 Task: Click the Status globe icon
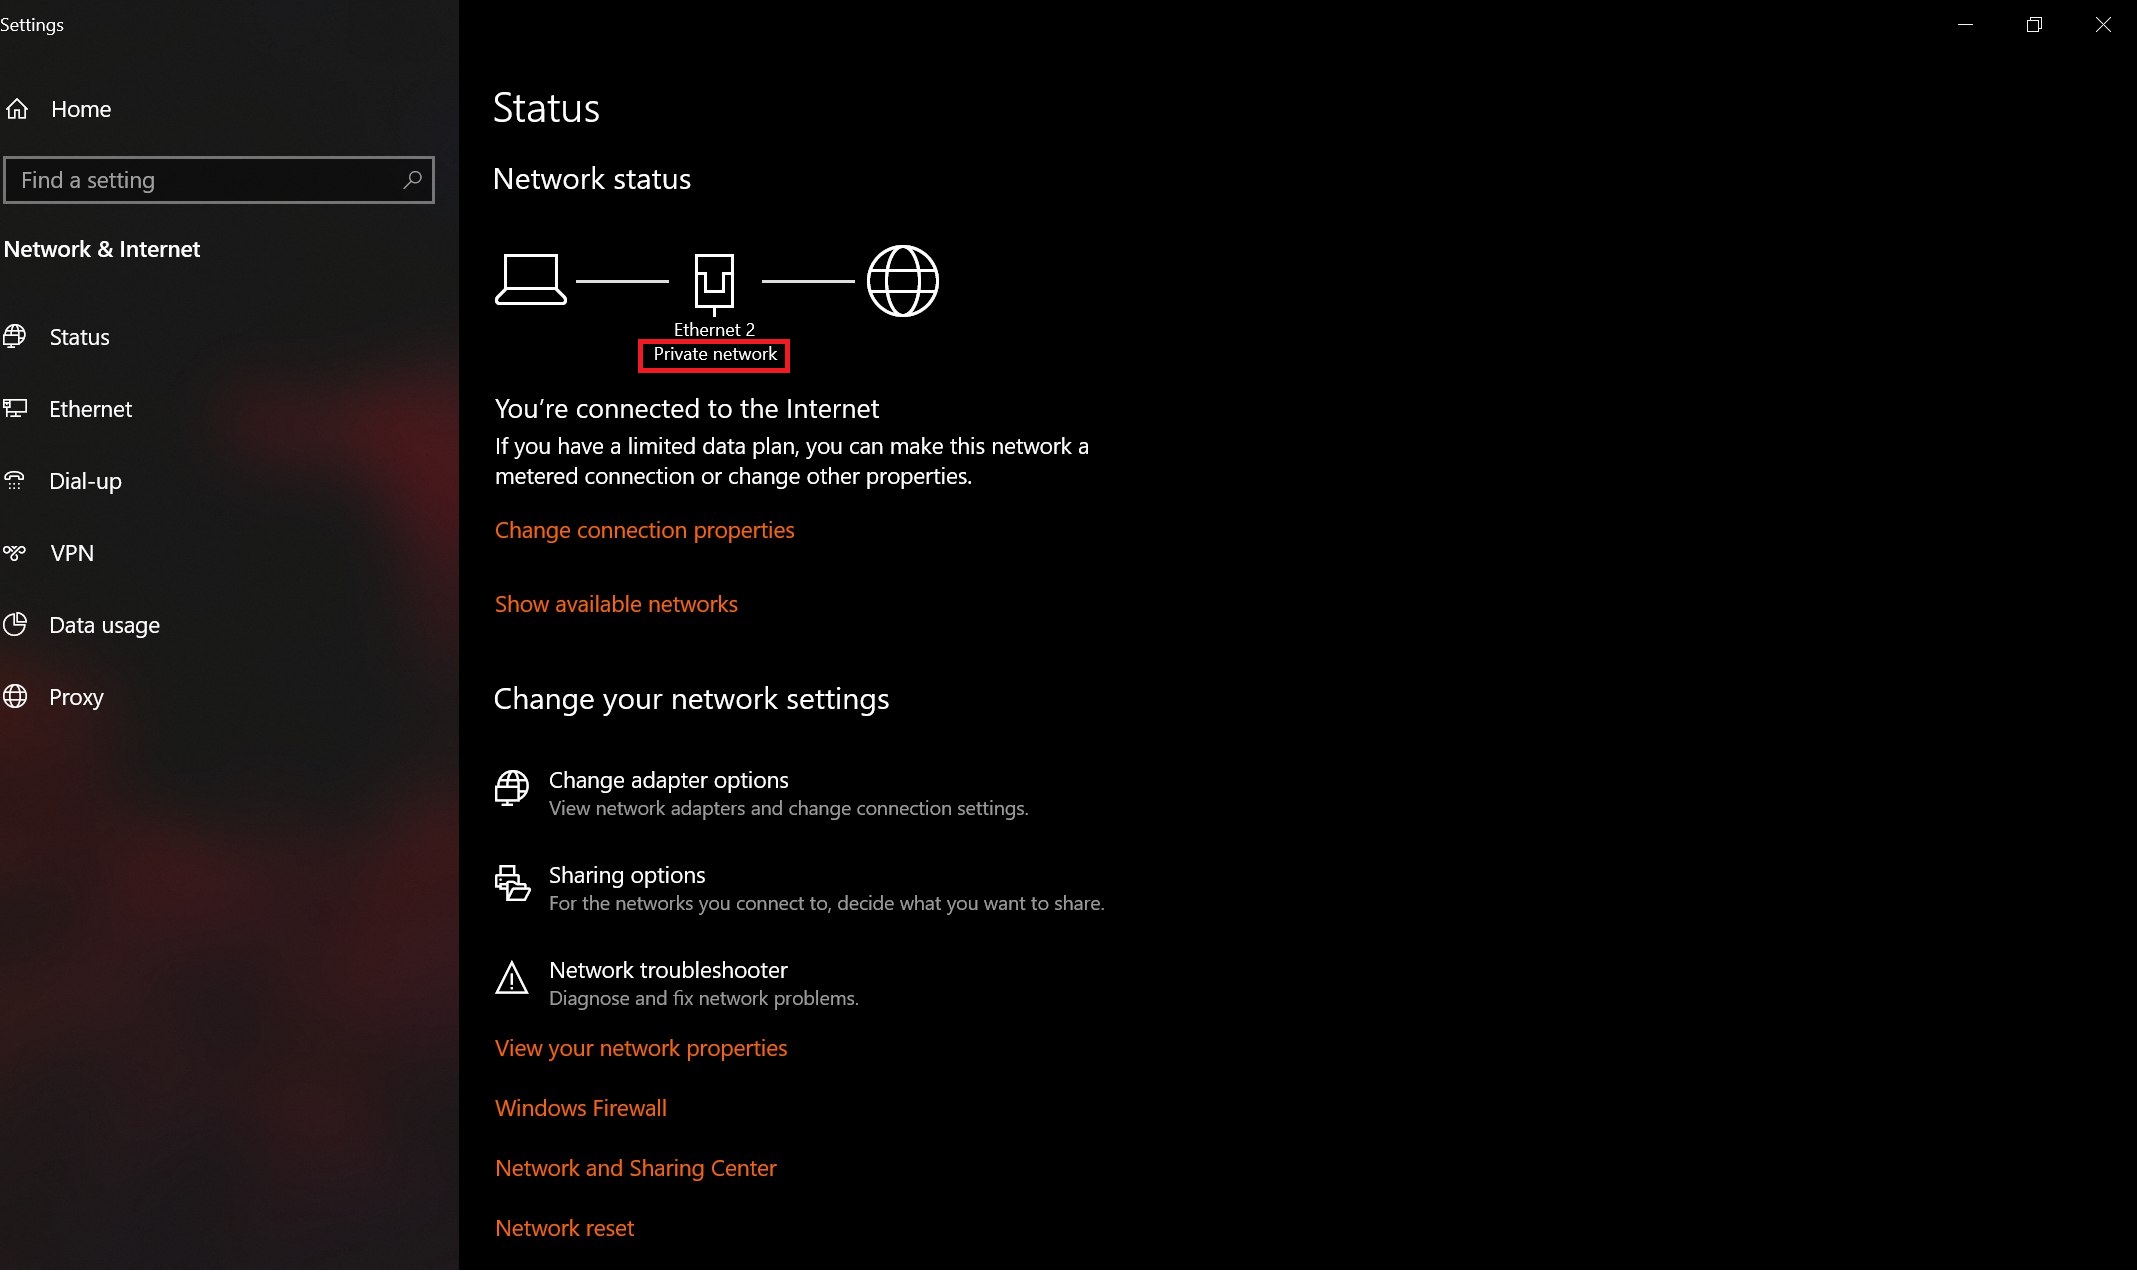pos(15,337)
